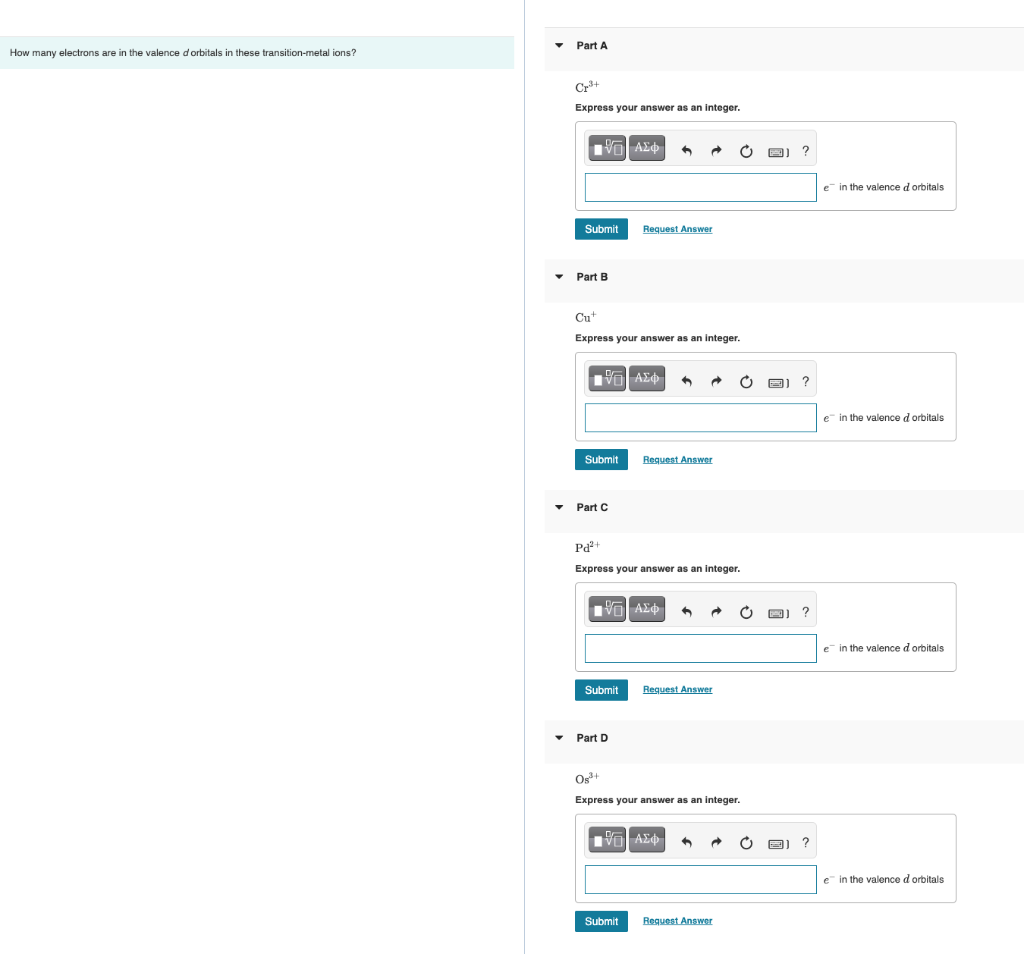Viewport: 1024px width, 954px height.
Task: Open math templates tool in Part C
Action: pyautogui.click(x=607, y=609)
